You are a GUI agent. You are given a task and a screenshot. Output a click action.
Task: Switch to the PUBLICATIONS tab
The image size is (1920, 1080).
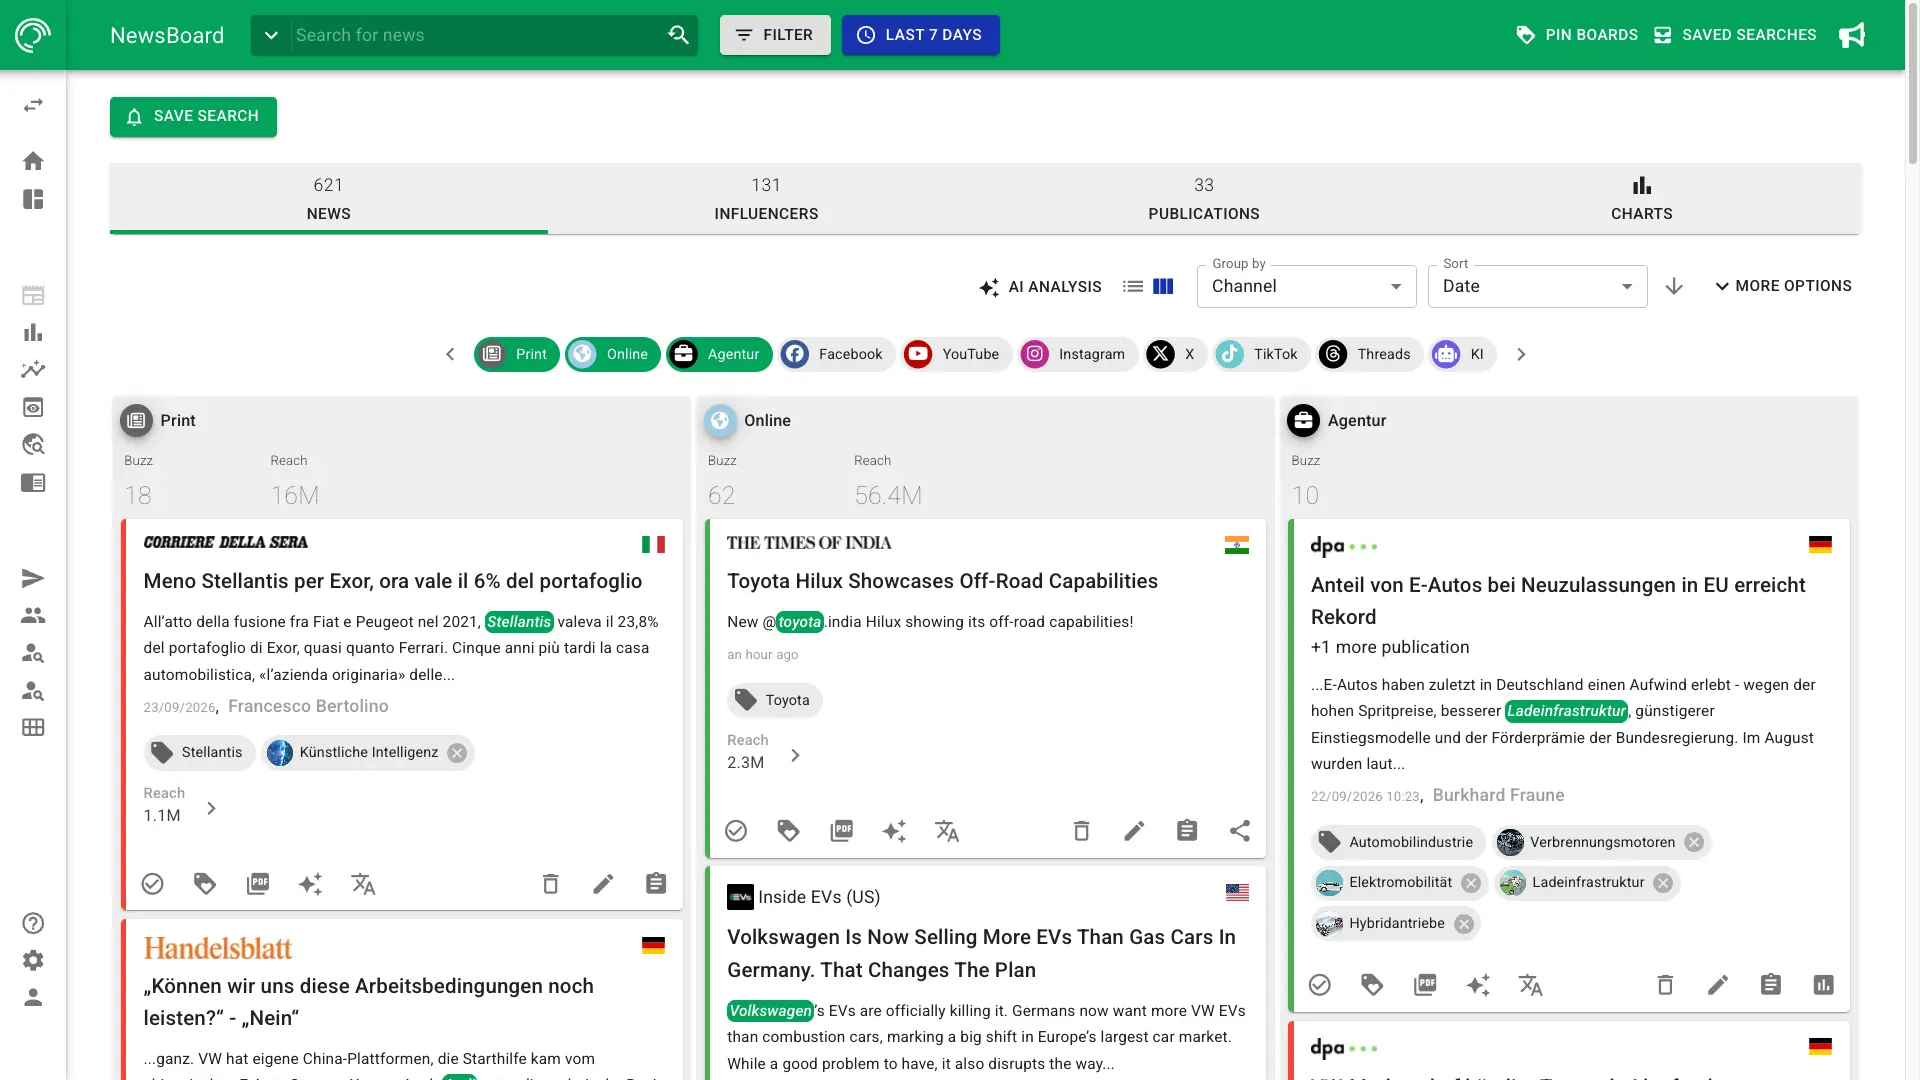(x=1204, y=199)
